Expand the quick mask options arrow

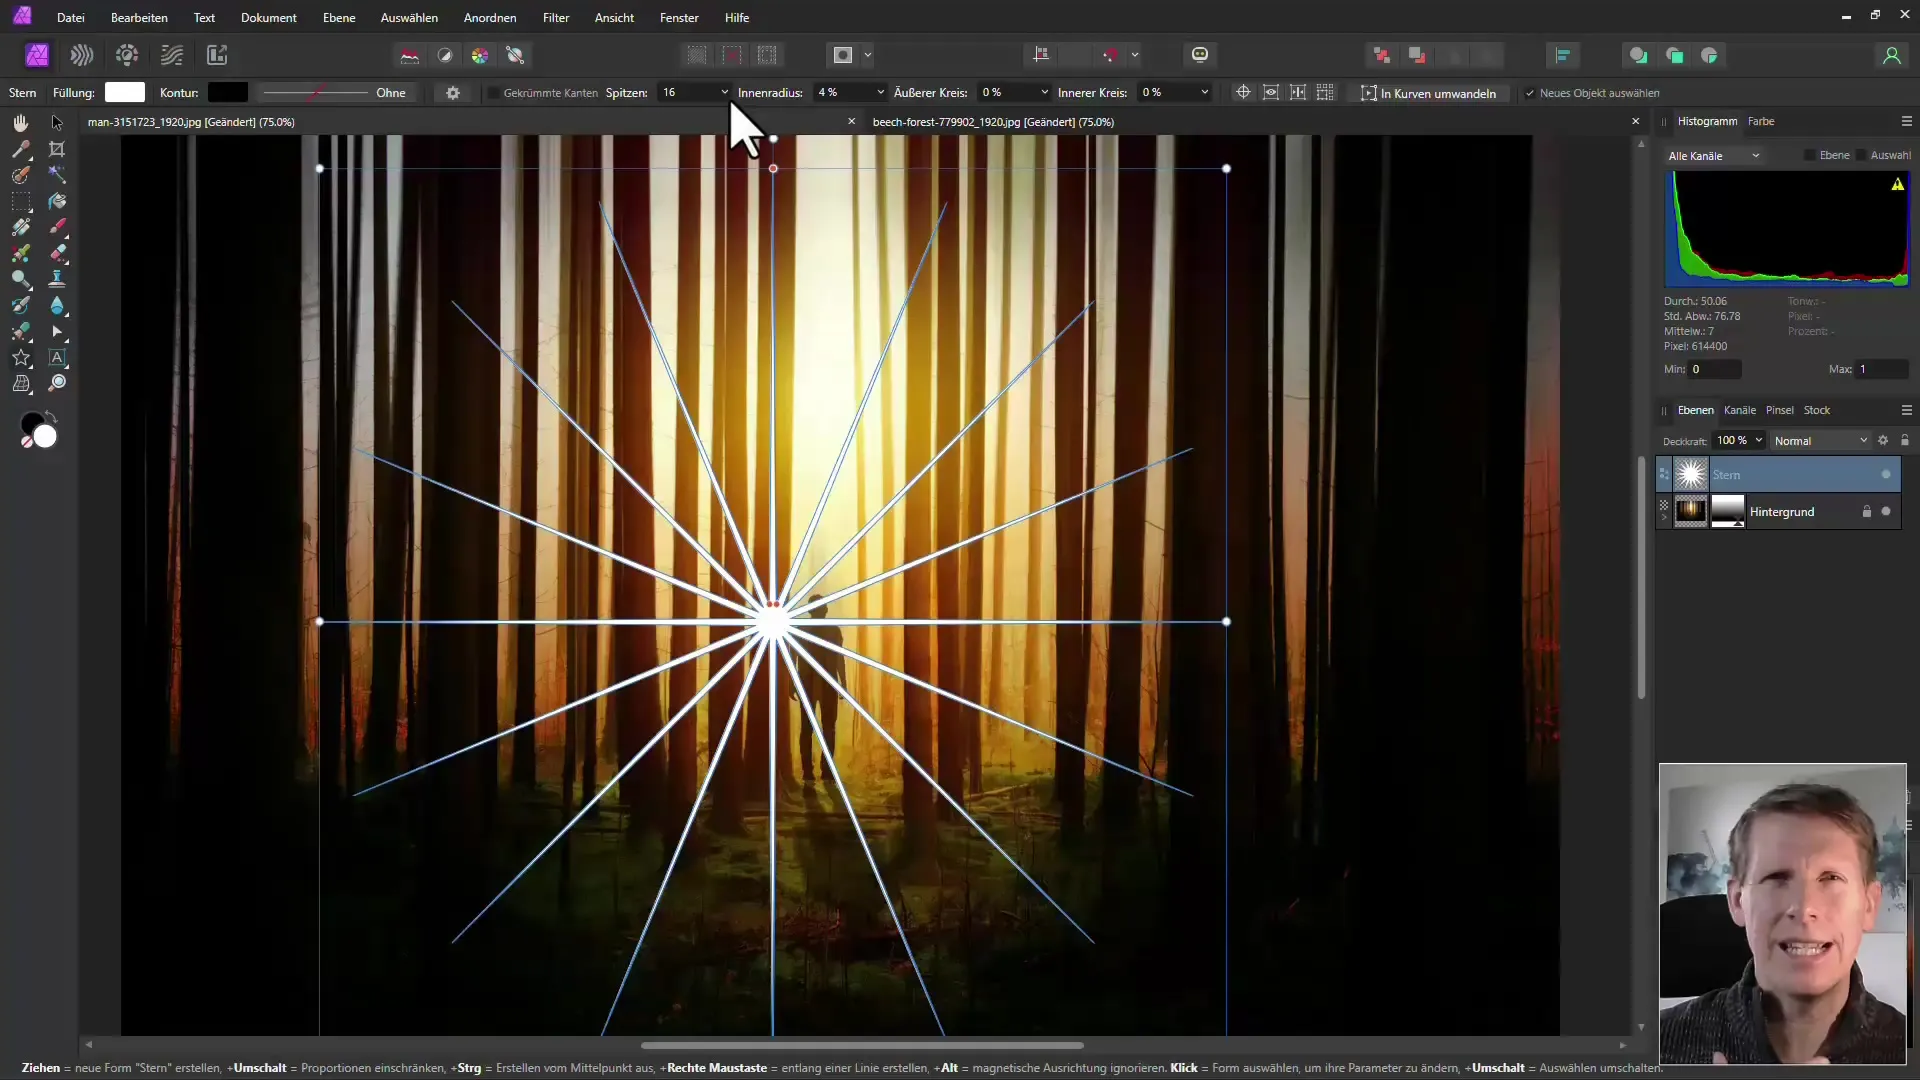(867, 55)
